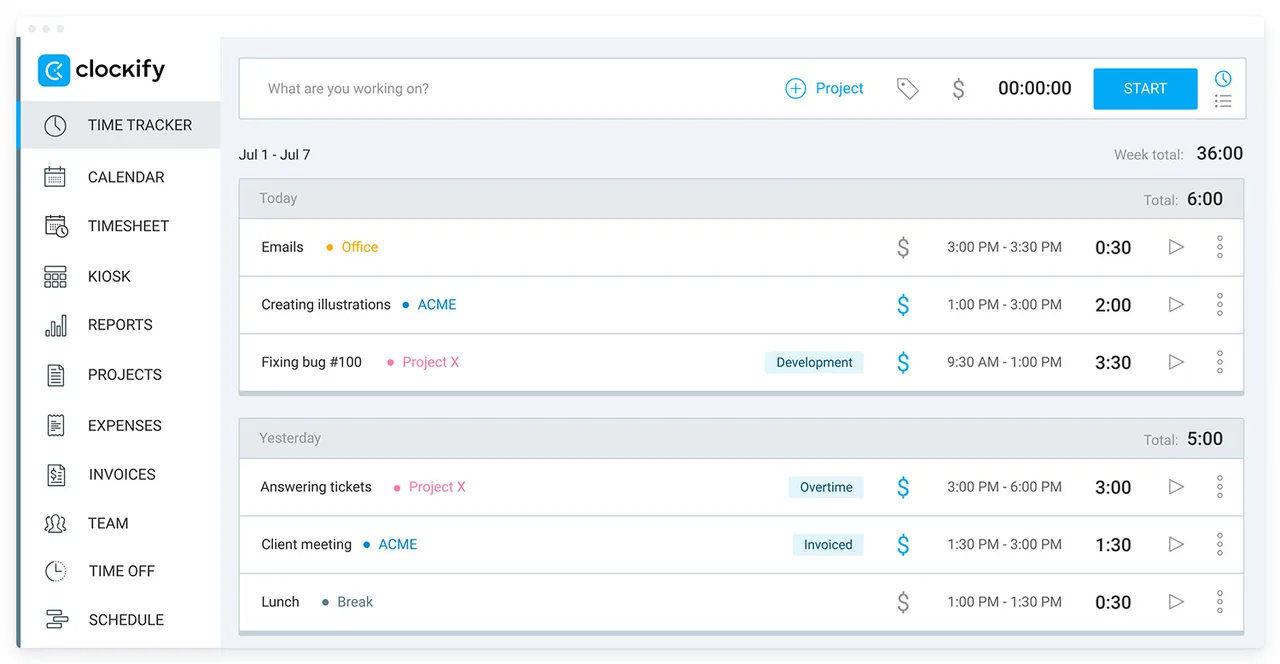The height and width of the screenshot is (664, 1280).
Task: Click the Time Off sidebar icon
Action: (x=56, y=571)
